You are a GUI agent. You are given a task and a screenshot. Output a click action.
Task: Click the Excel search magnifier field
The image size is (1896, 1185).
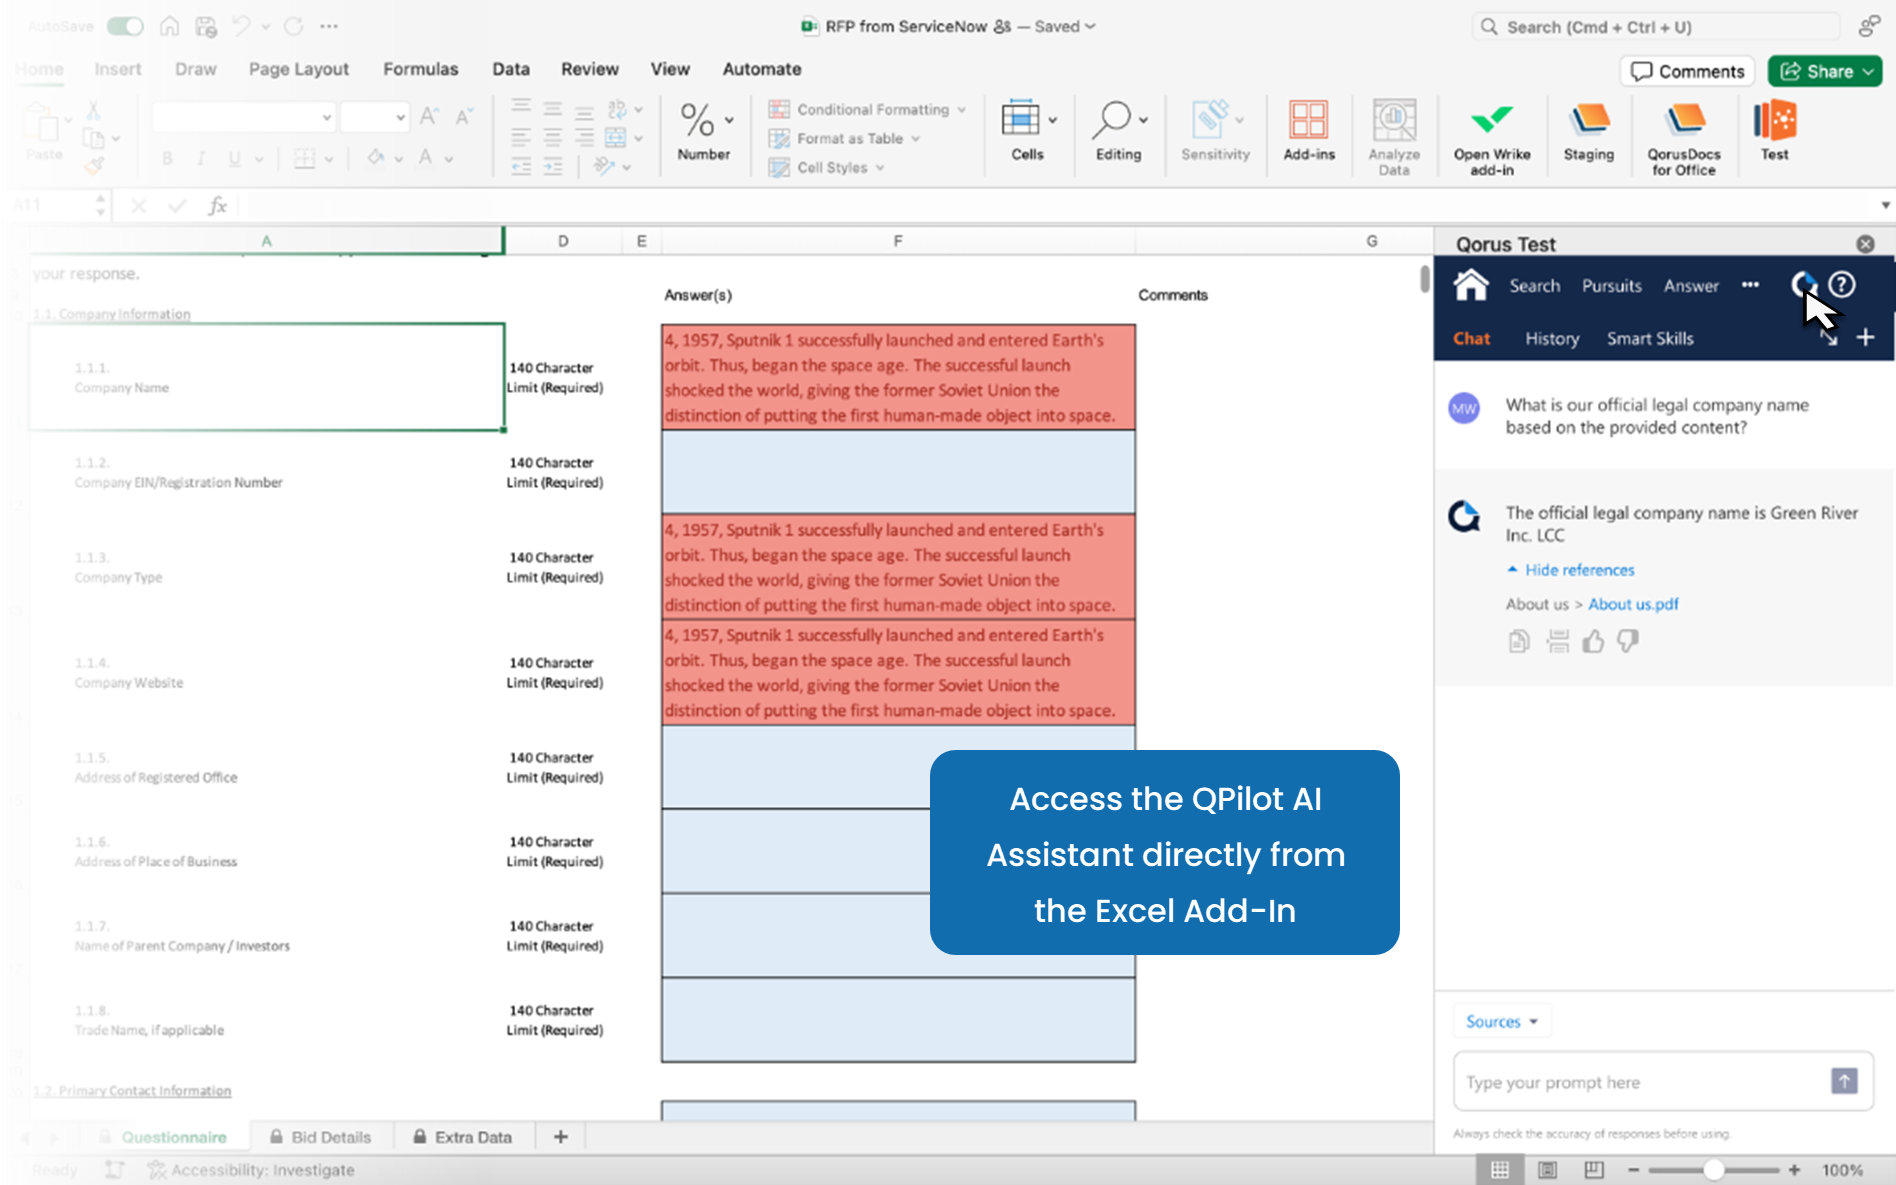(x=1655, y=27)
